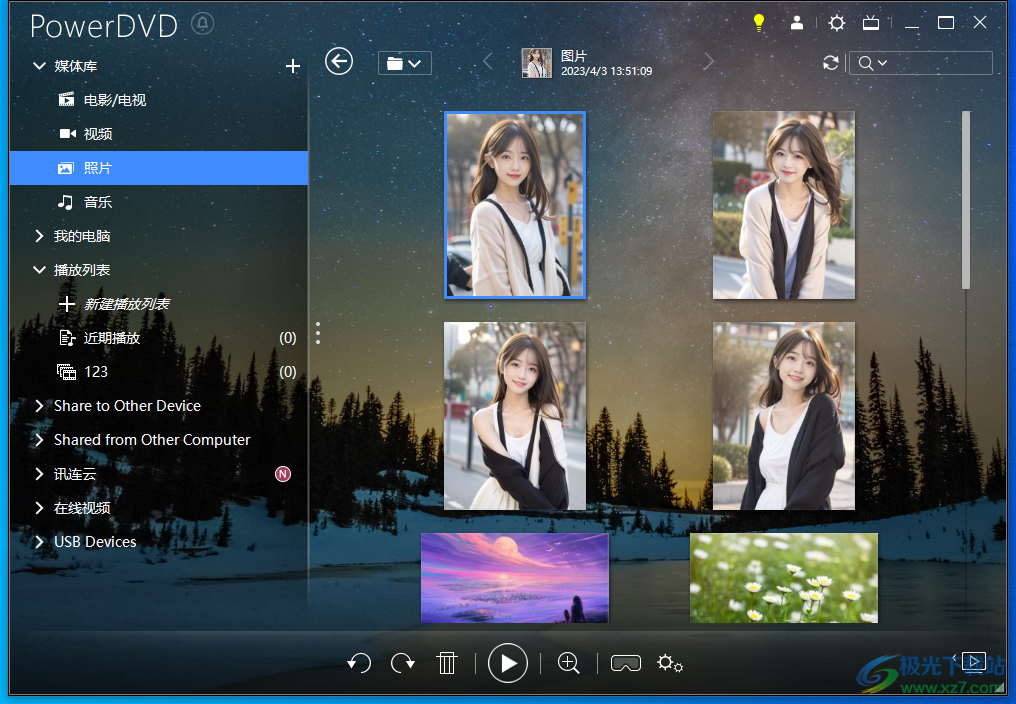The image size is (1016, 704).
Task: Click the play-to device icon at bottom right
Action: pyautogui.click(x=973, y=661)
